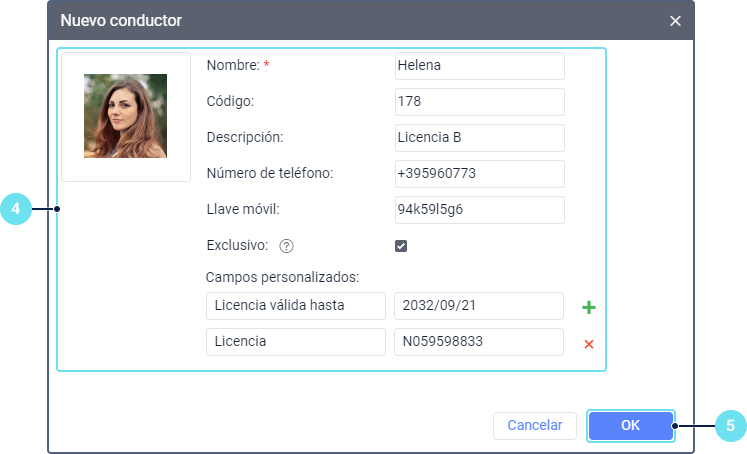Click the green plus to add custom field

point(589,307)
